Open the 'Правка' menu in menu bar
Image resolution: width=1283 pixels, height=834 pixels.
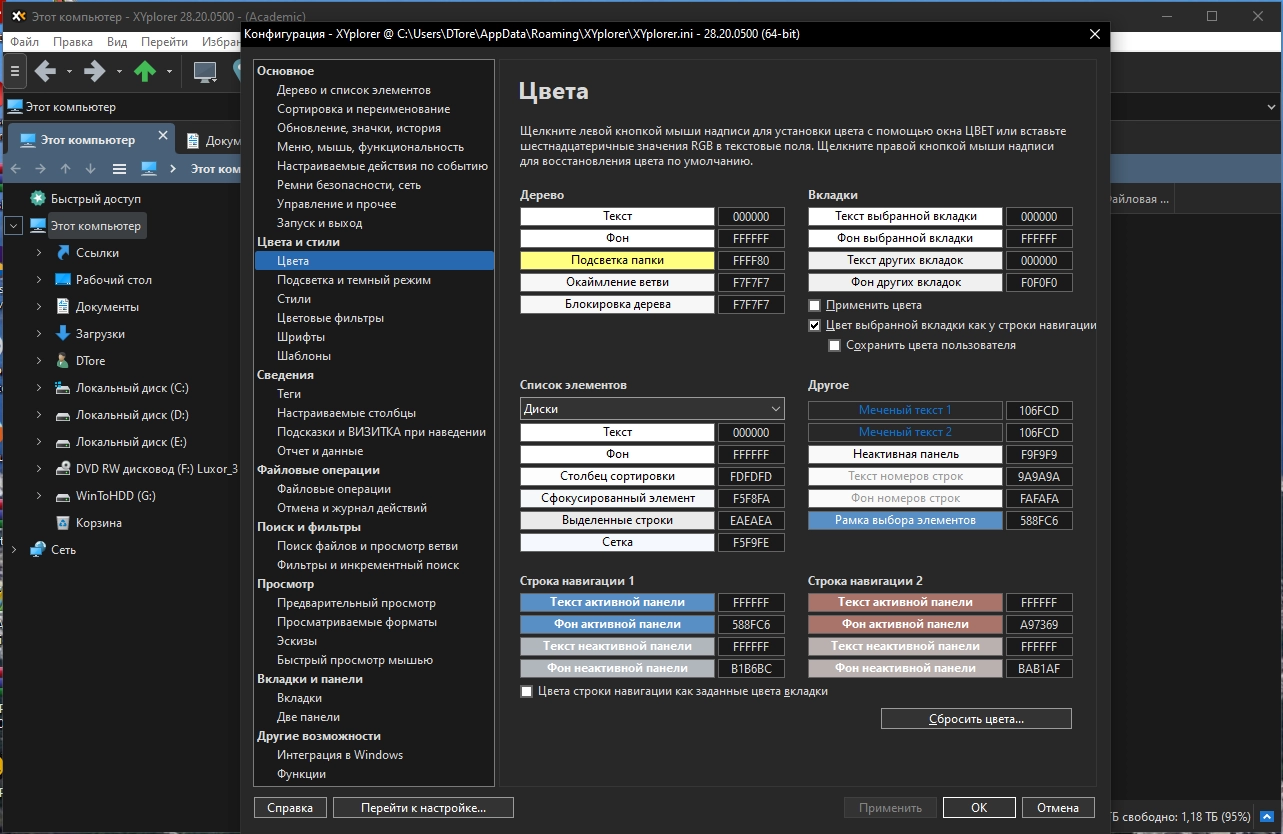(73, 42)
